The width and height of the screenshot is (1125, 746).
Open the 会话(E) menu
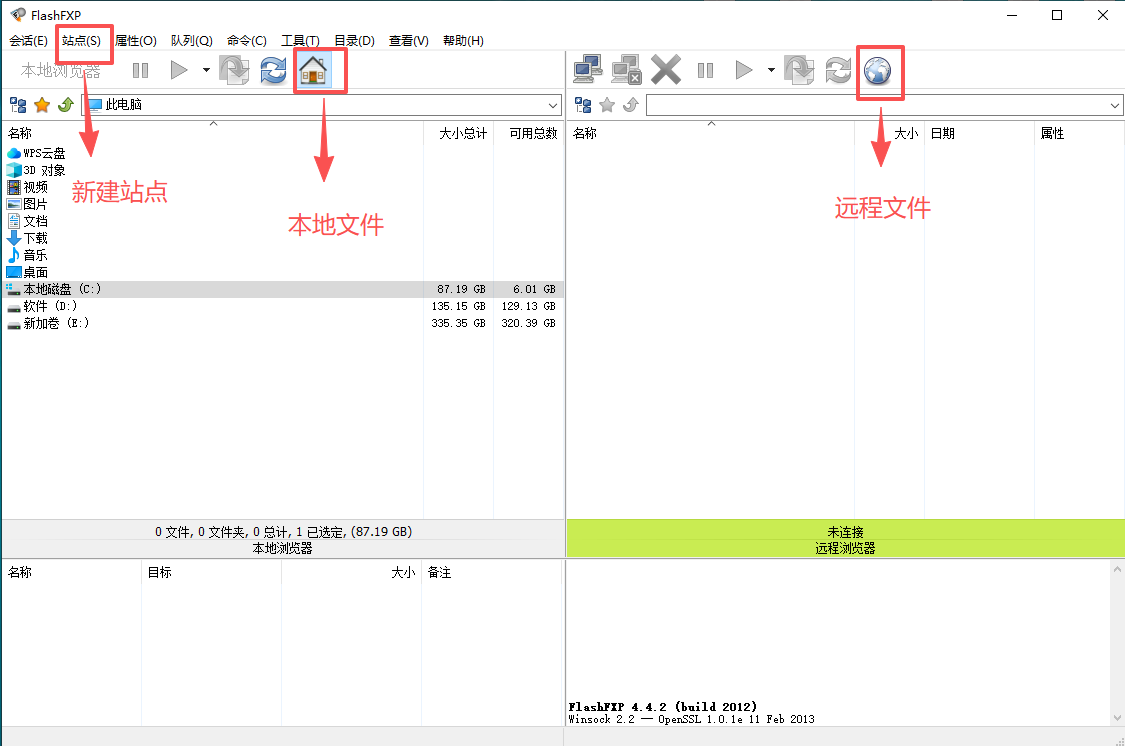click(28, 41)
